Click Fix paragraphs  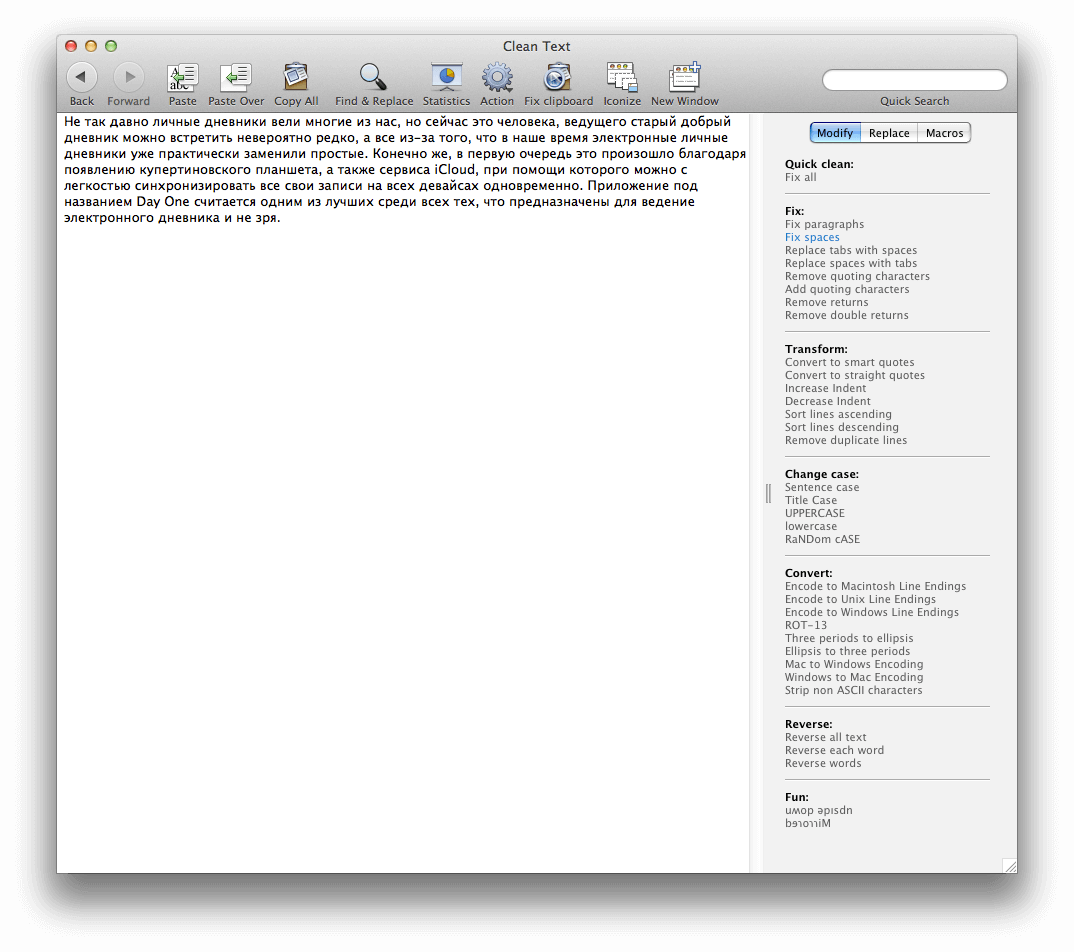point(825,224)
